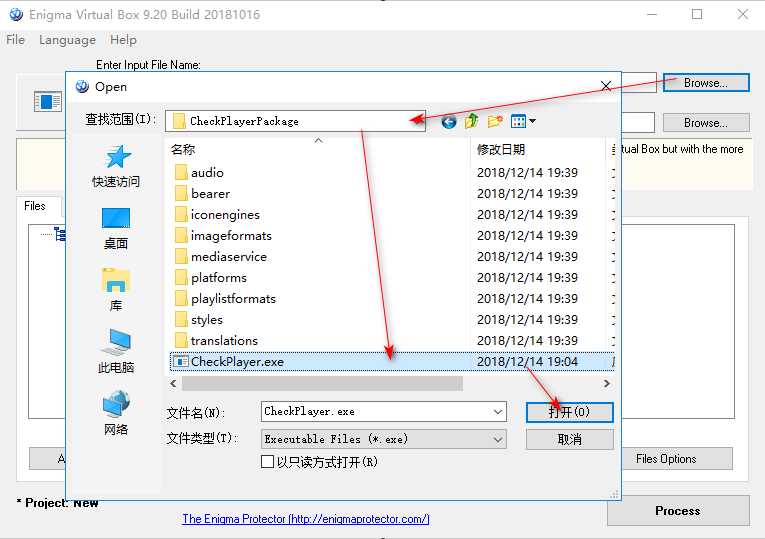The image size is (765, 539).
Task: Select the playlistformats folder
Action: click(x=225, y=299)
